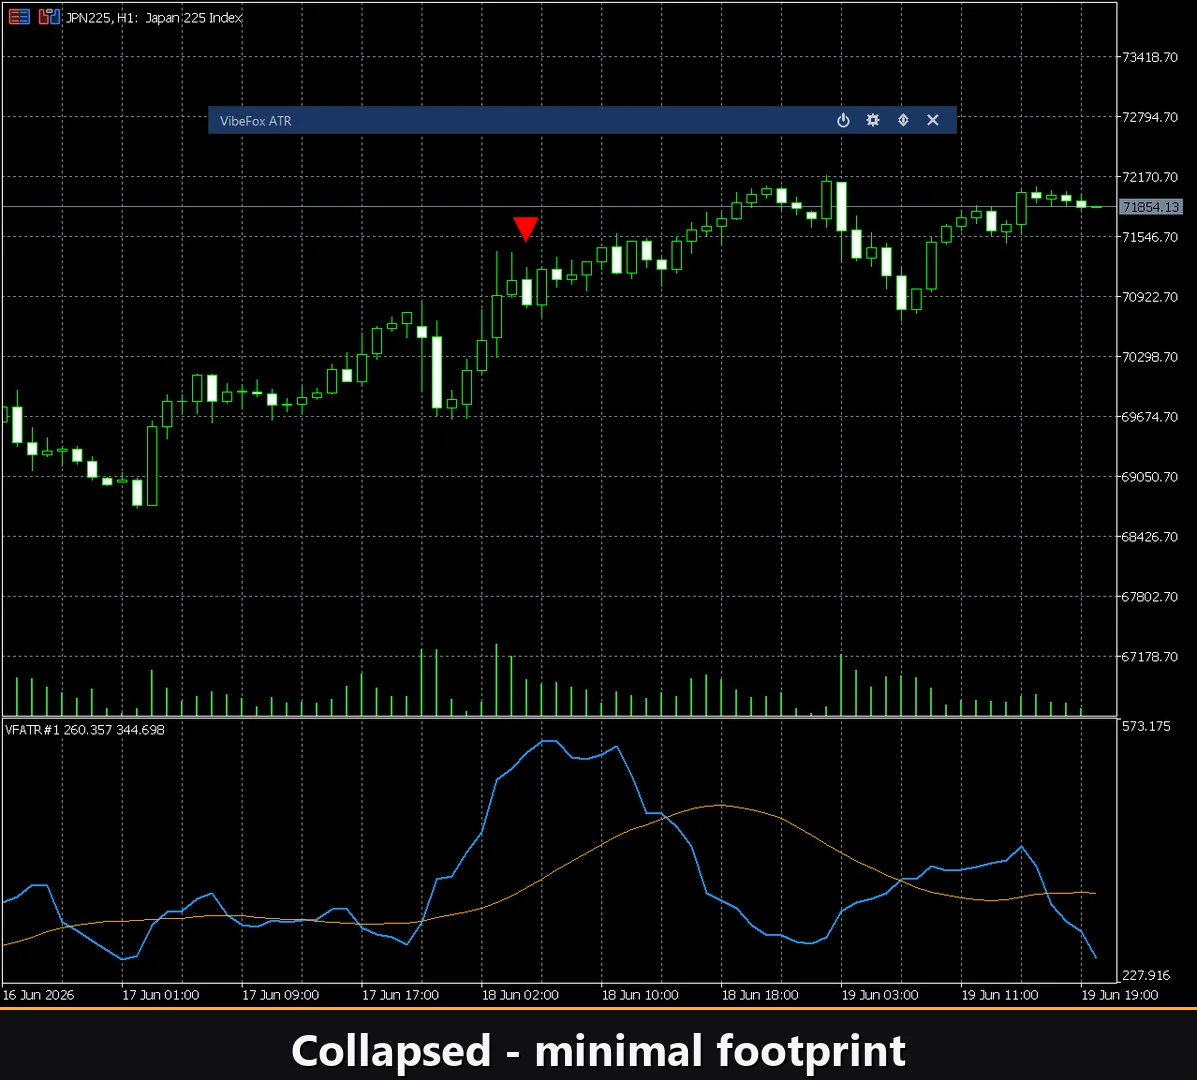Click time axis label 19 Jun 03:00
Screen dimensions: 1197x1080
pos(879,995)
